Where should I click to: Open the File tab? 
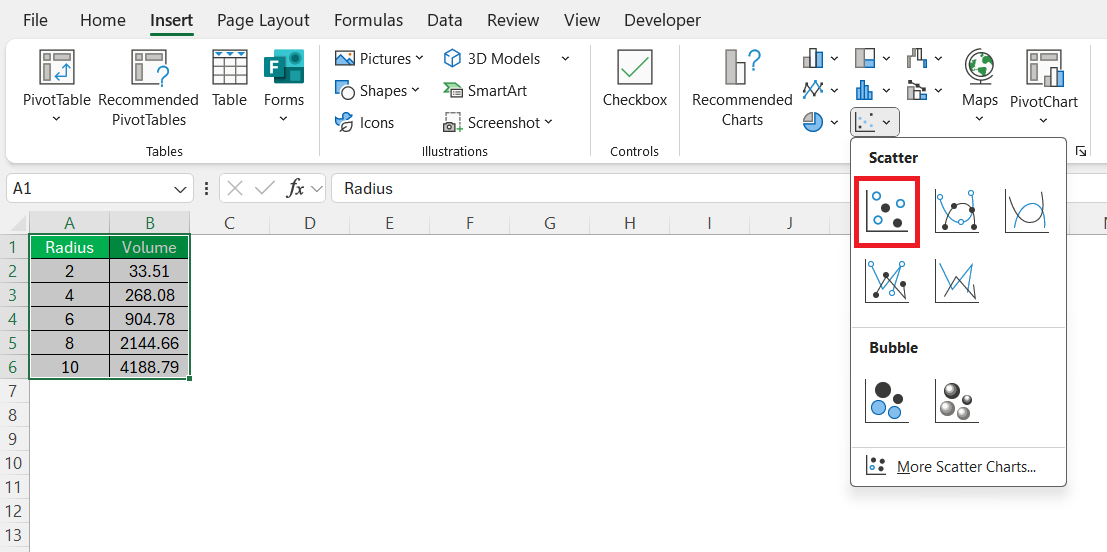[35, 20]
